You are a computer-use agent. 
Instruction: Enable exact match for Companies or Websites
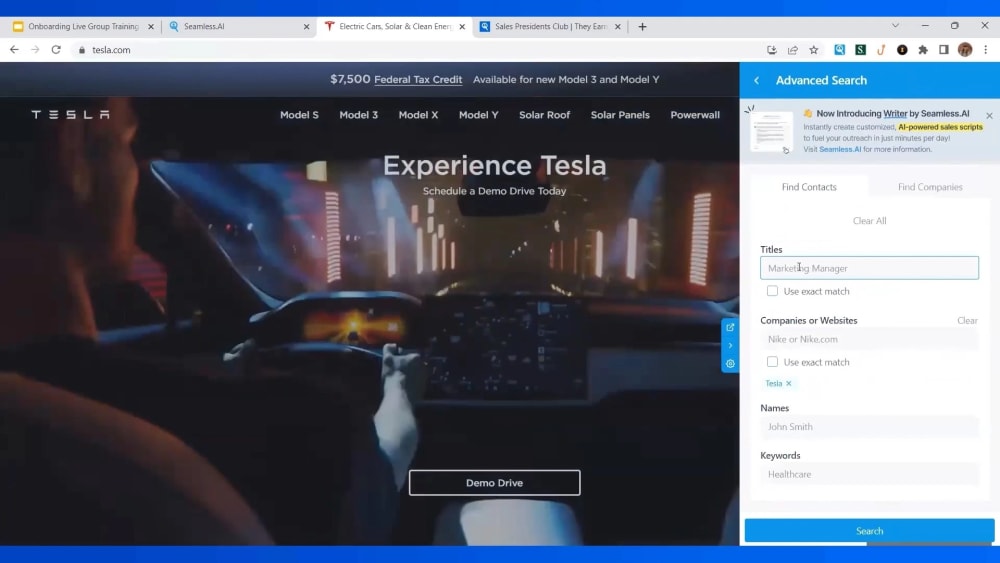tap(772, 362)
